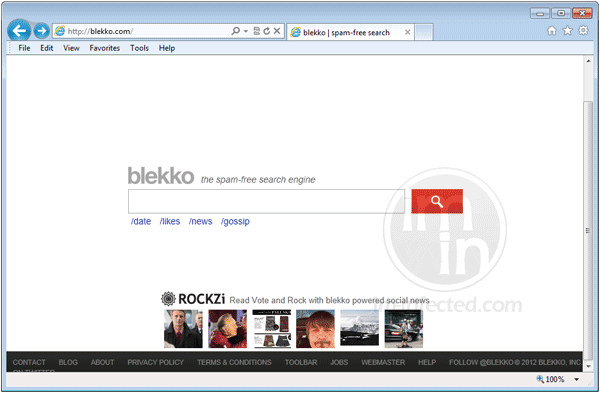
Task: Click the /gossip slashtag link
Action: click(x=235, y=222)
